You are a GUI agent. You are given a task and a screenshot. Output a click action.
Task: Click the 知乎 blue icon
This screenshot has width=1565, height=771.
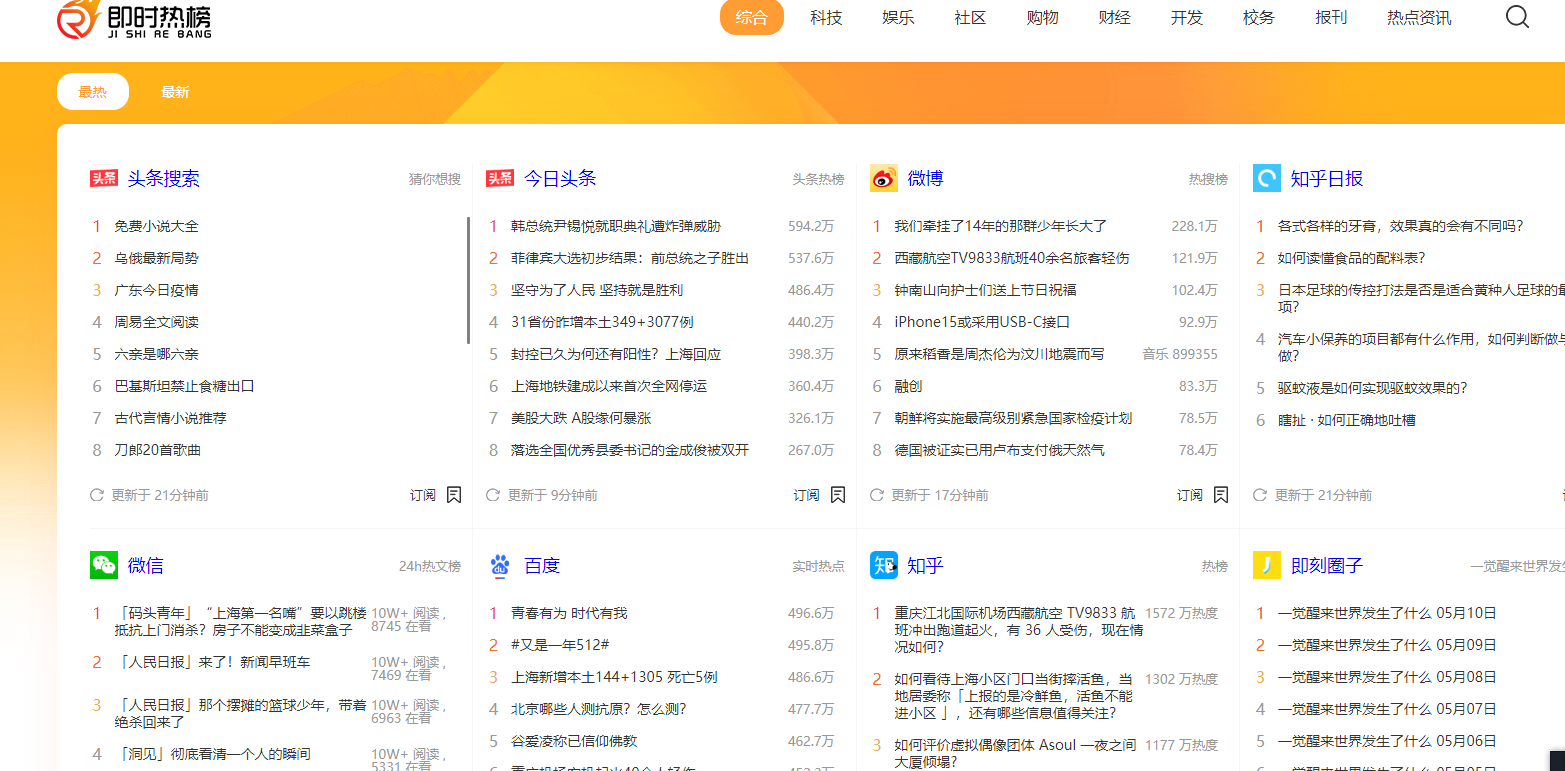pyautogui.click(x=884, y=565)
